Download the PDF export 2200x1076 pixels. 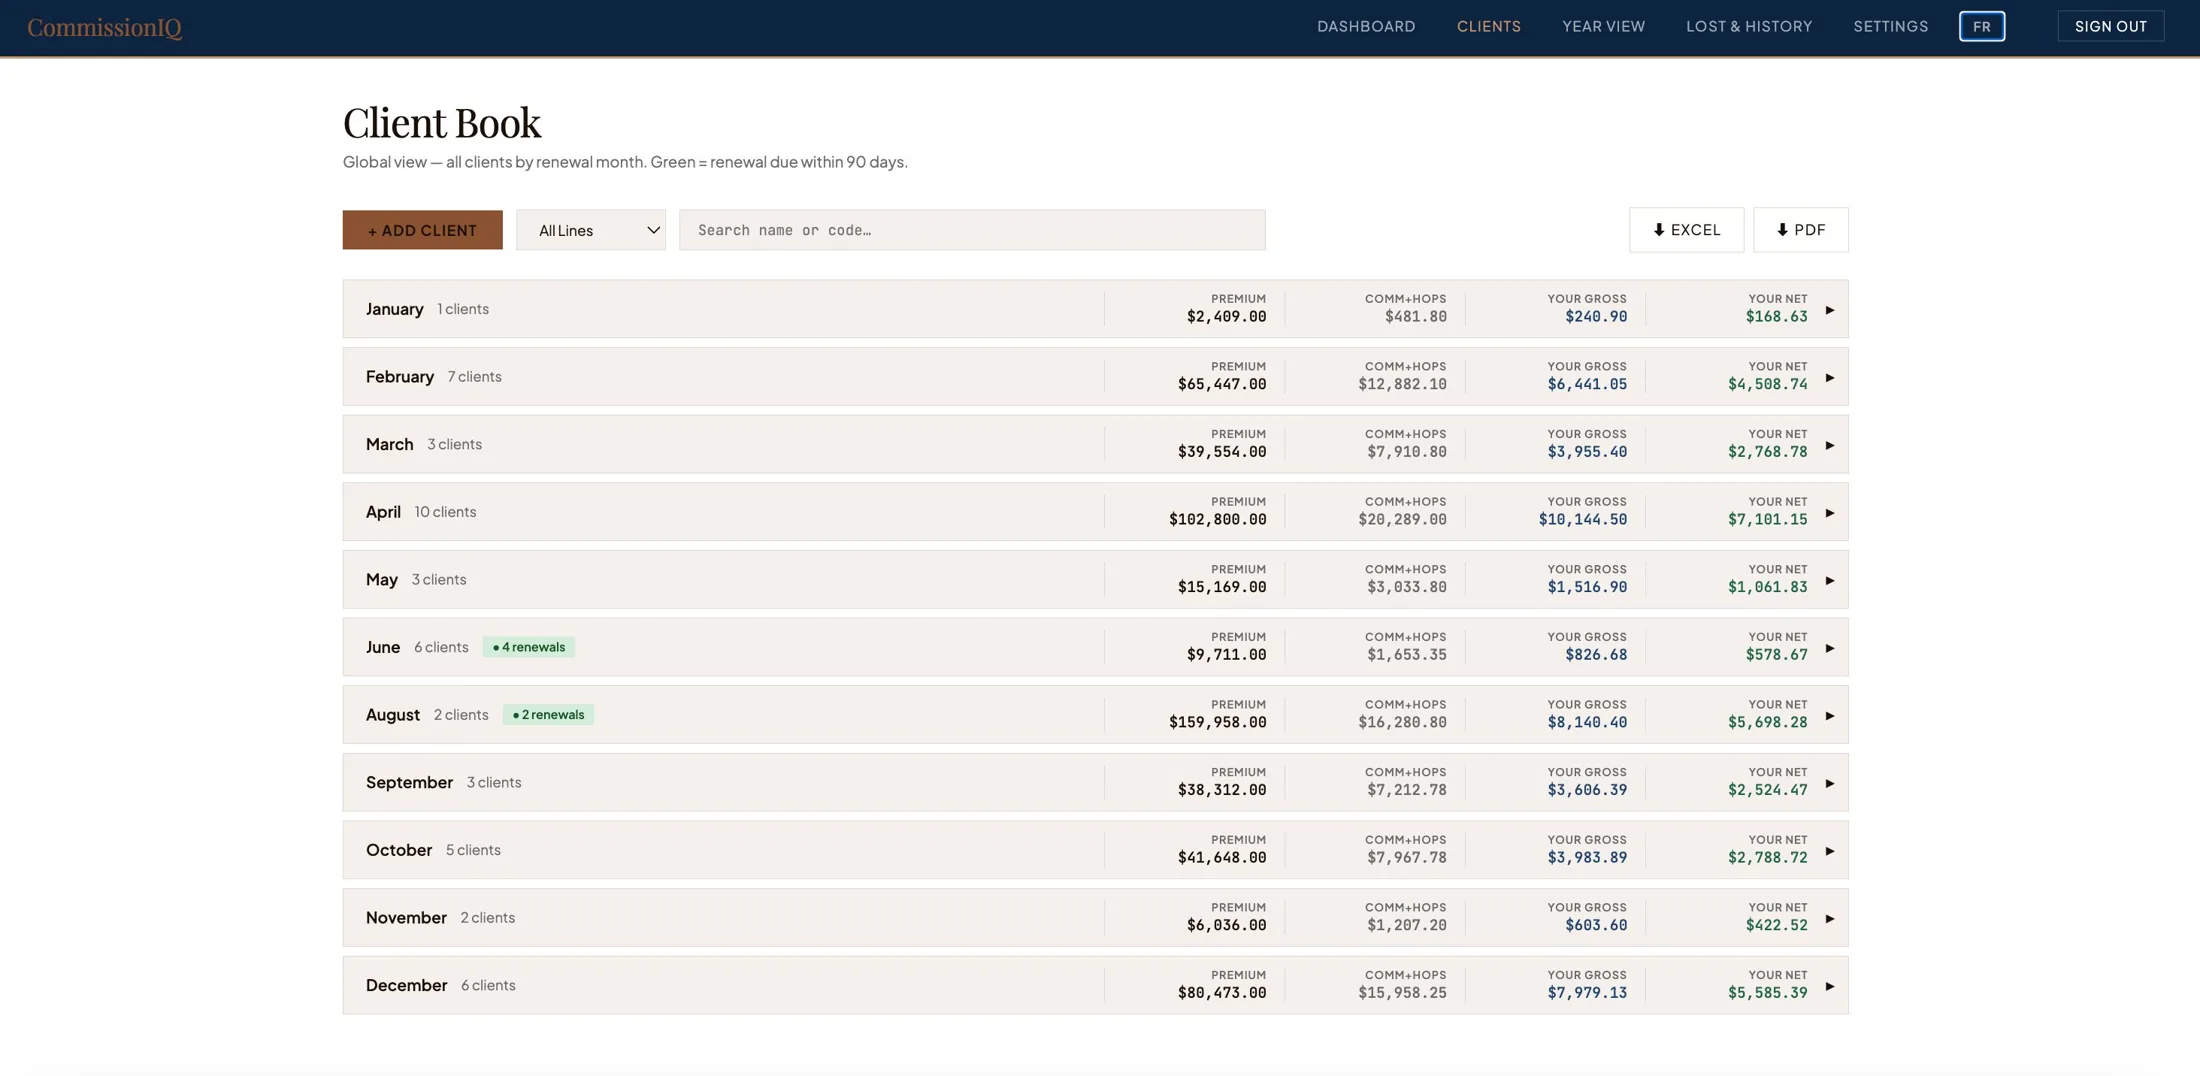[1800, 230]
